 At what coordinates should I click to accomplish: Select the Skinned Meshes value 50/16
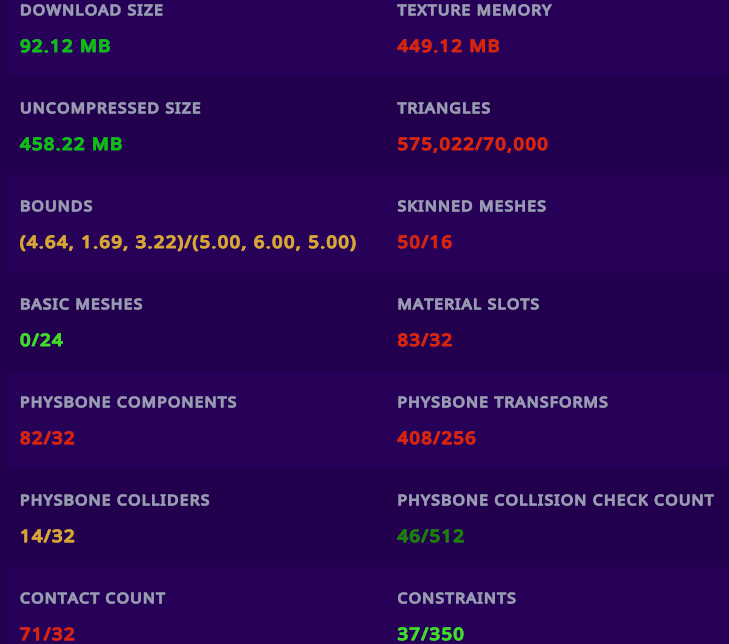[x=424, y=242]
